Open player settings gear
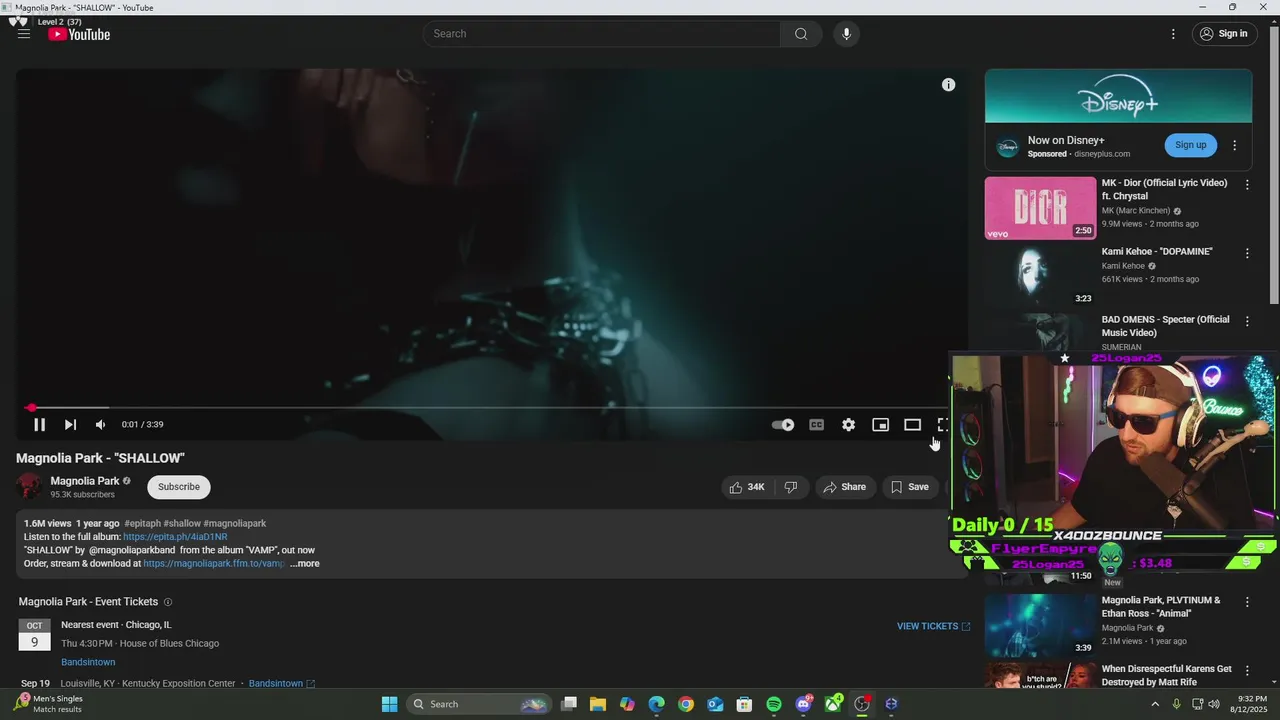This screenshot has height=720, width=1280. (848, 425)
